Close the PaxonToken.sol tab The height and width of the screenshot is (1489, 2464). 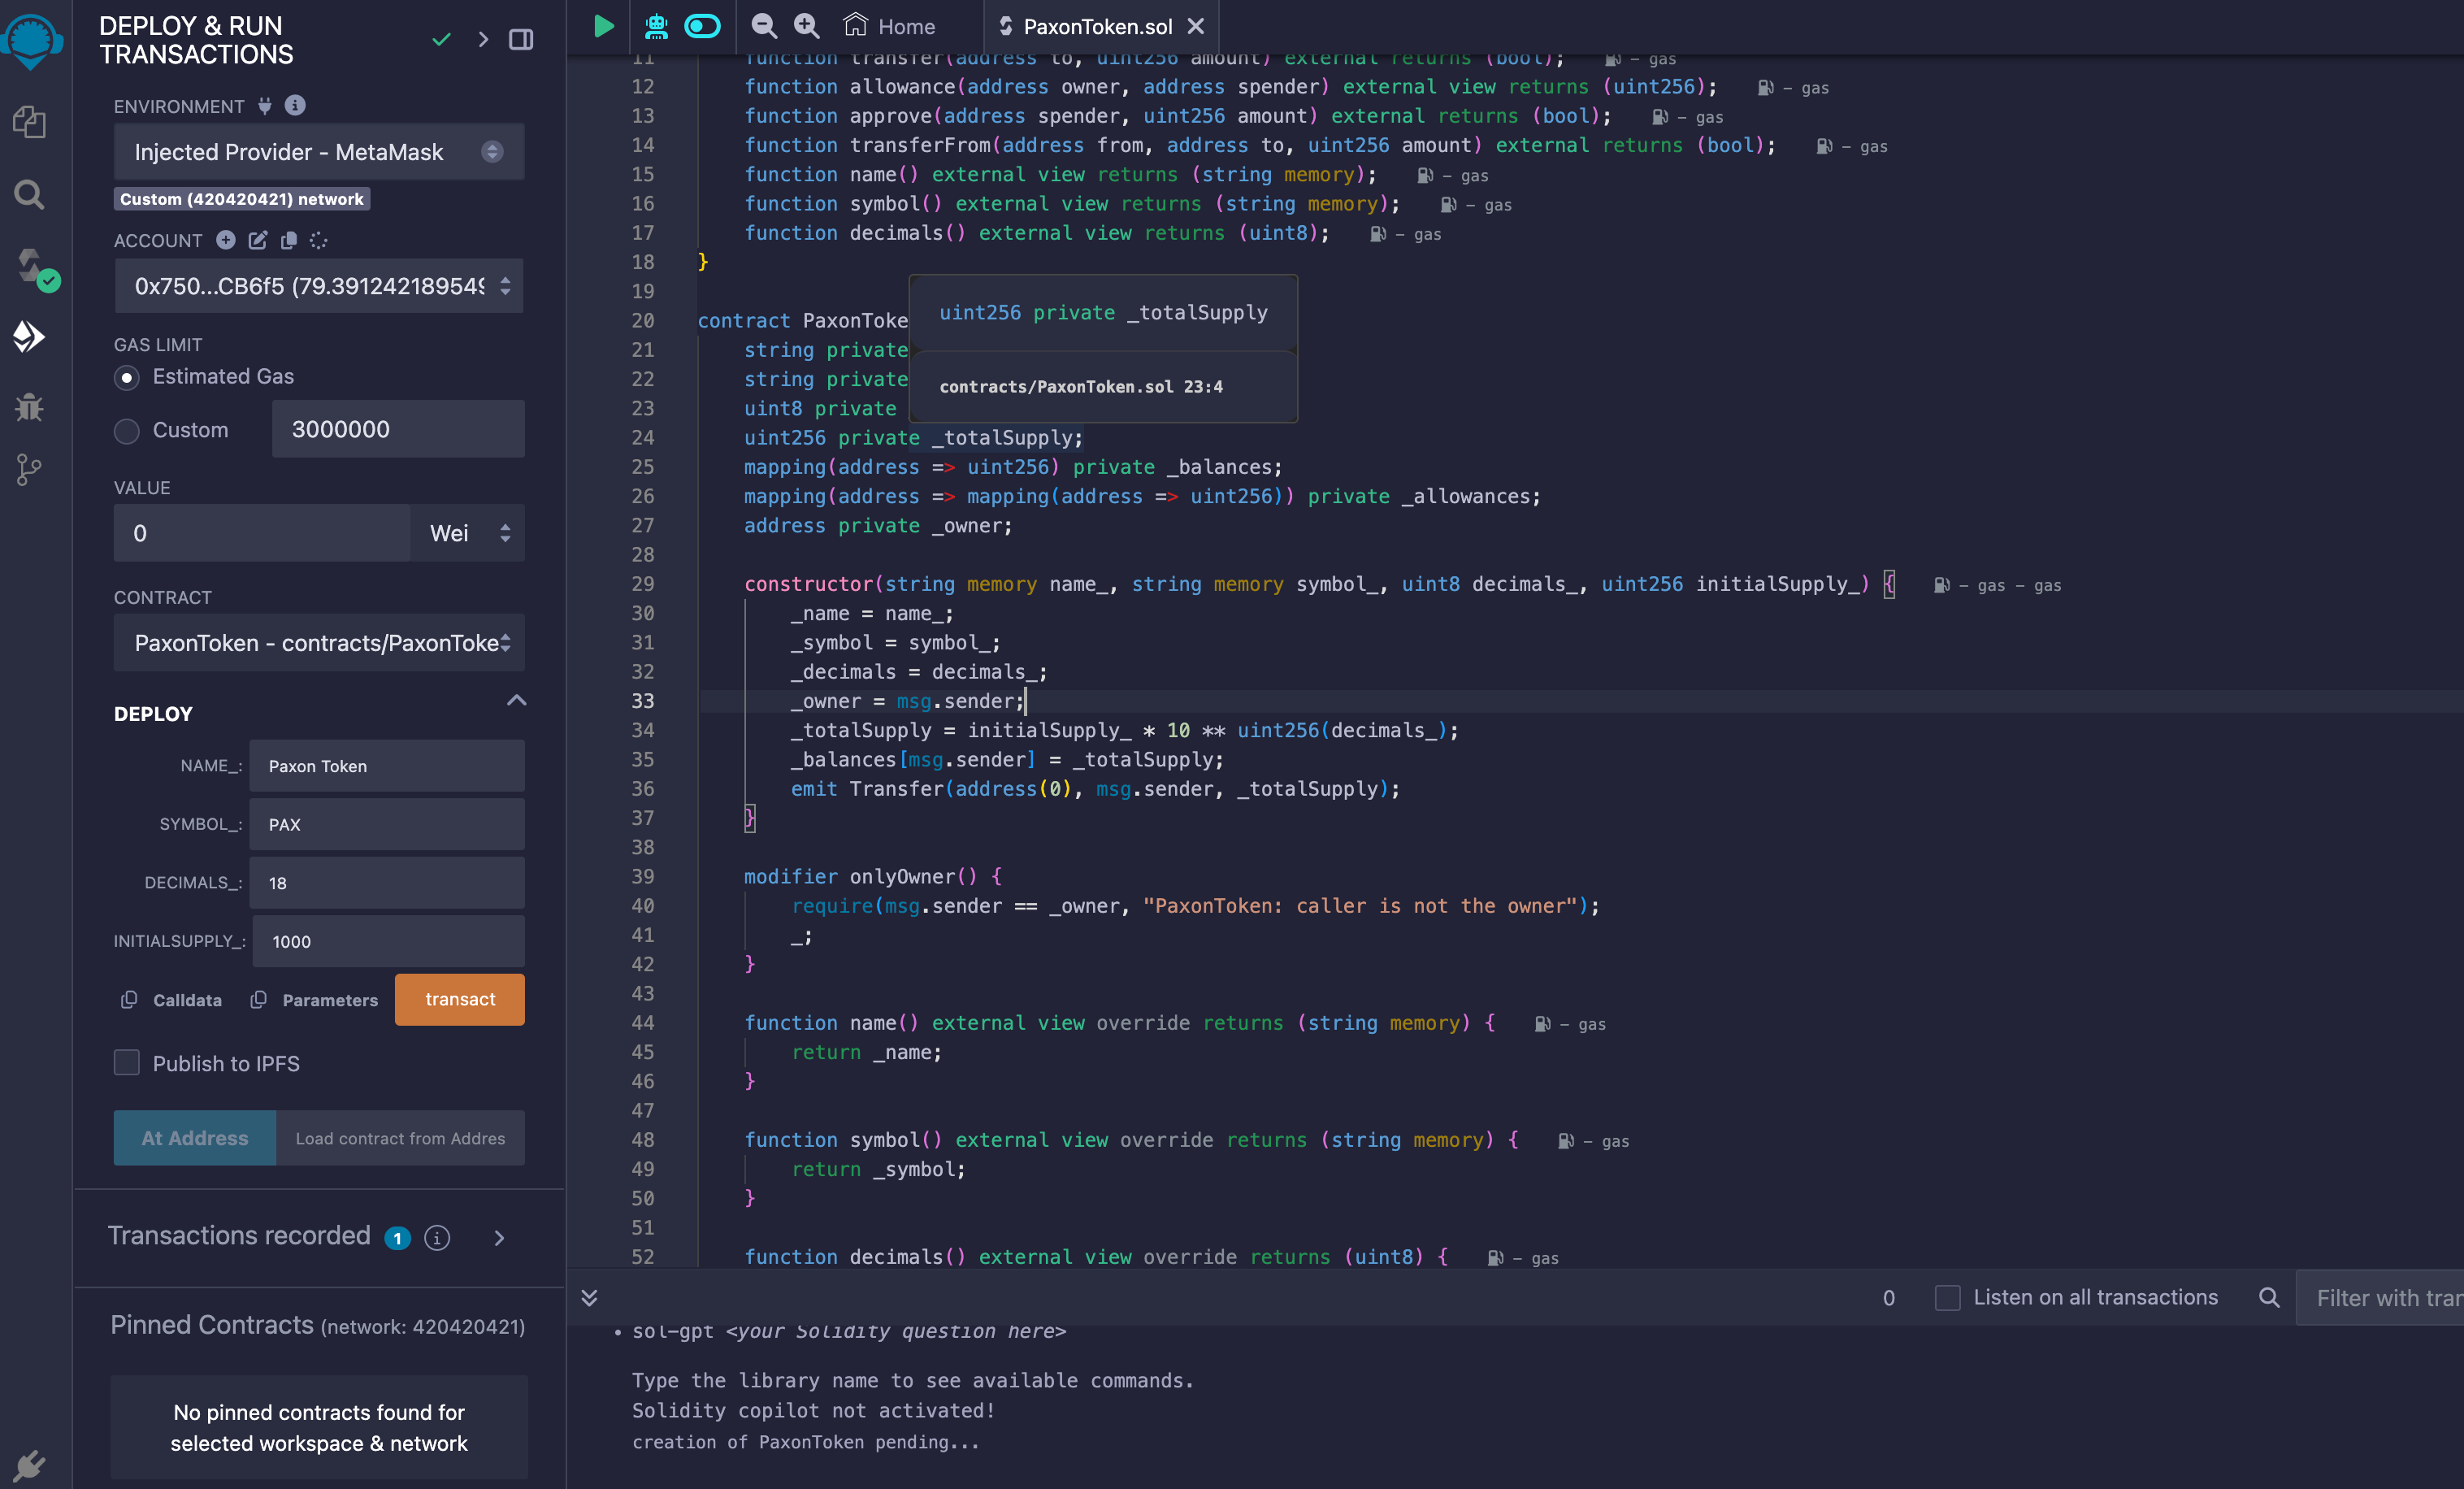click(1195, 26)
